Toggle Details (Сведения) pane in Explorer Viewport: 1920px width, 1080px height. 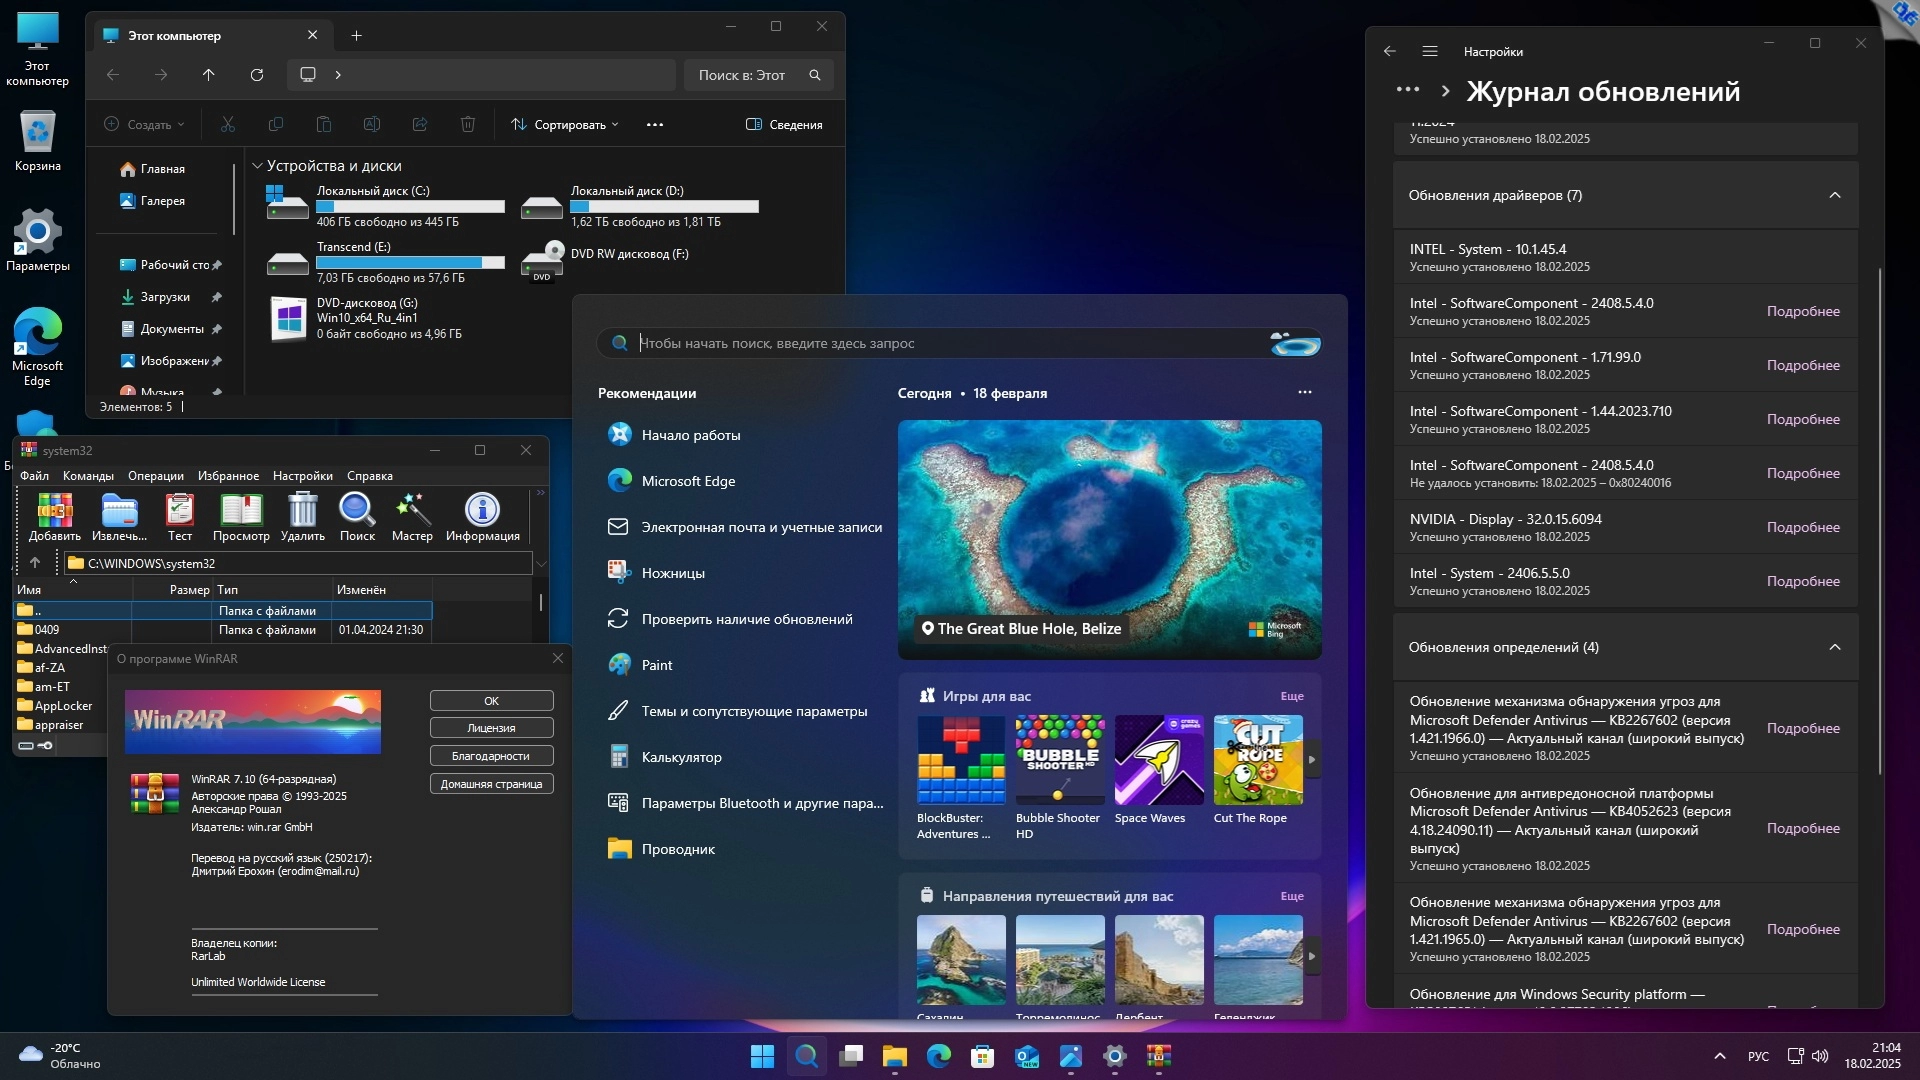click(x=784, y=125)
